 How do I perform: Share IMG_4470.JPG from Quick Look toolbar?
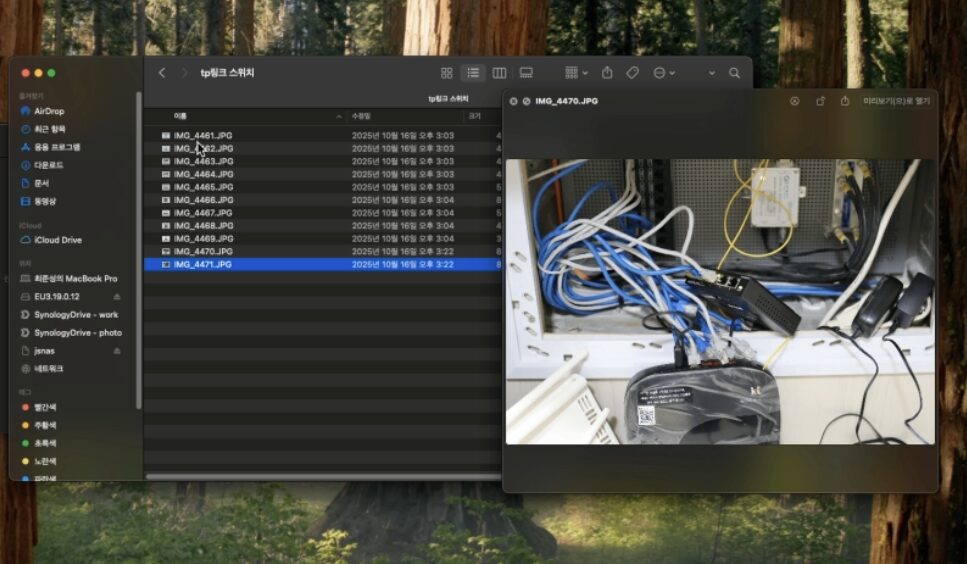click(845, 101)
